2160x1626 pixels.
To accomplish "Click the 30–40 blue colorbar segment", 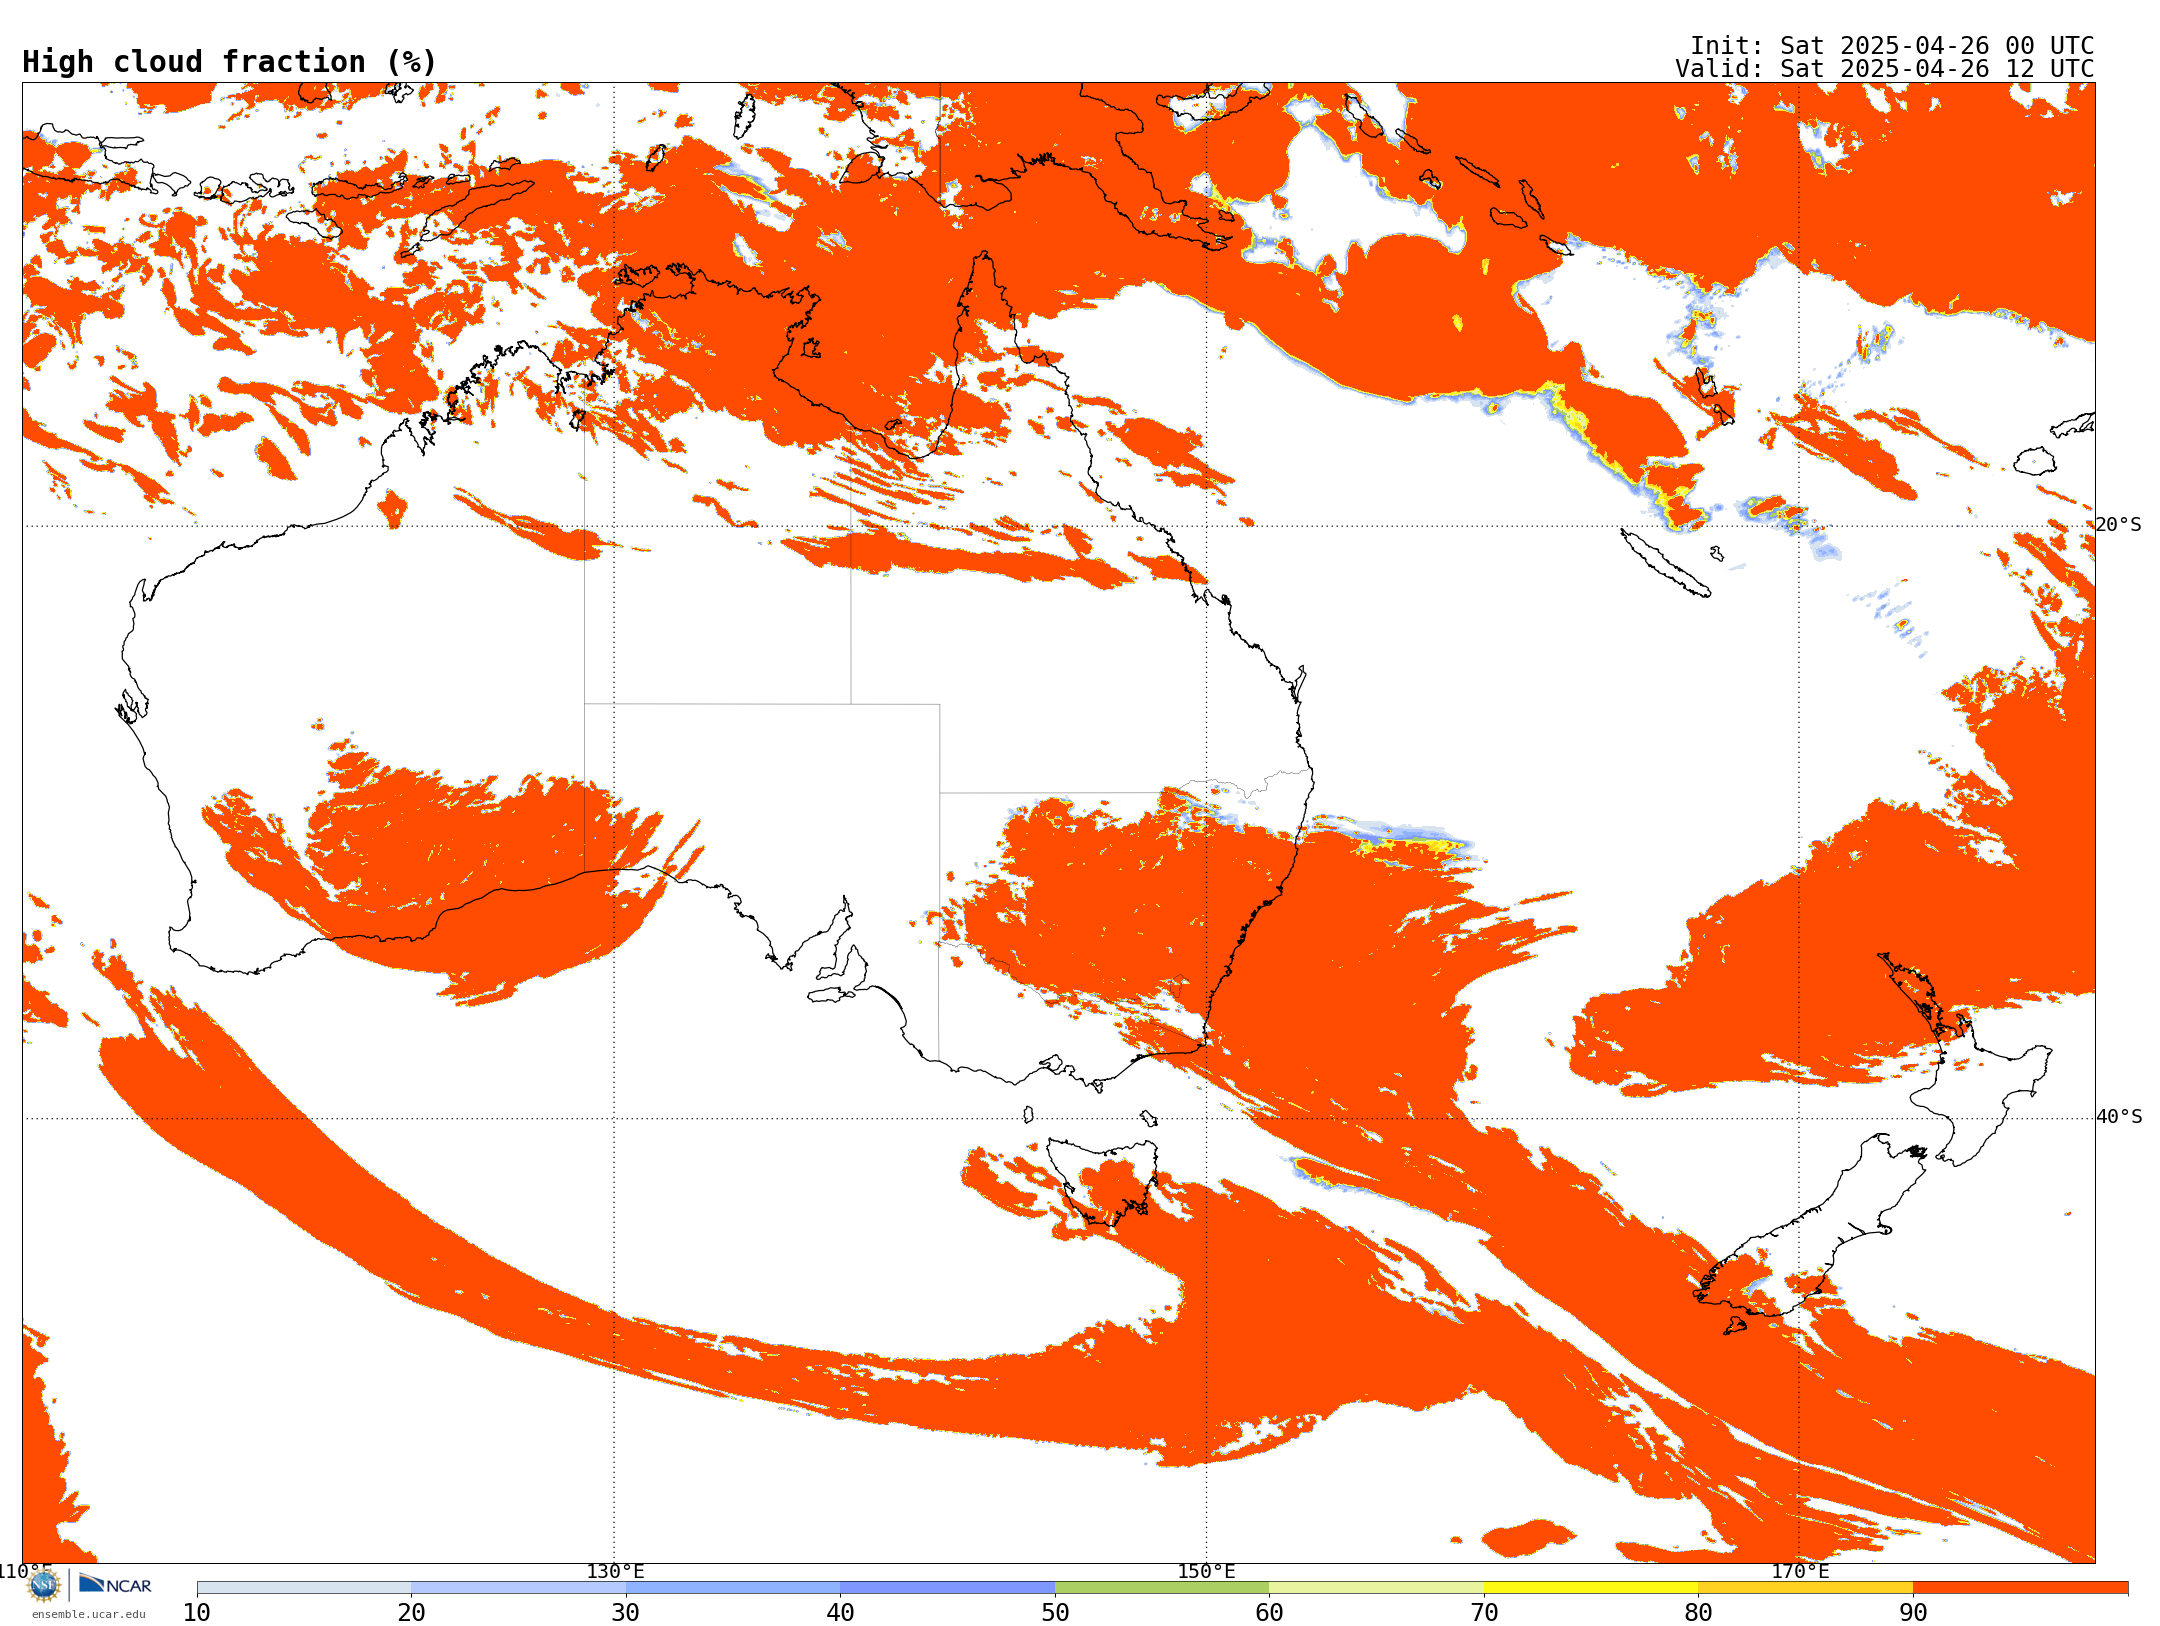I will click(733, 1588).
